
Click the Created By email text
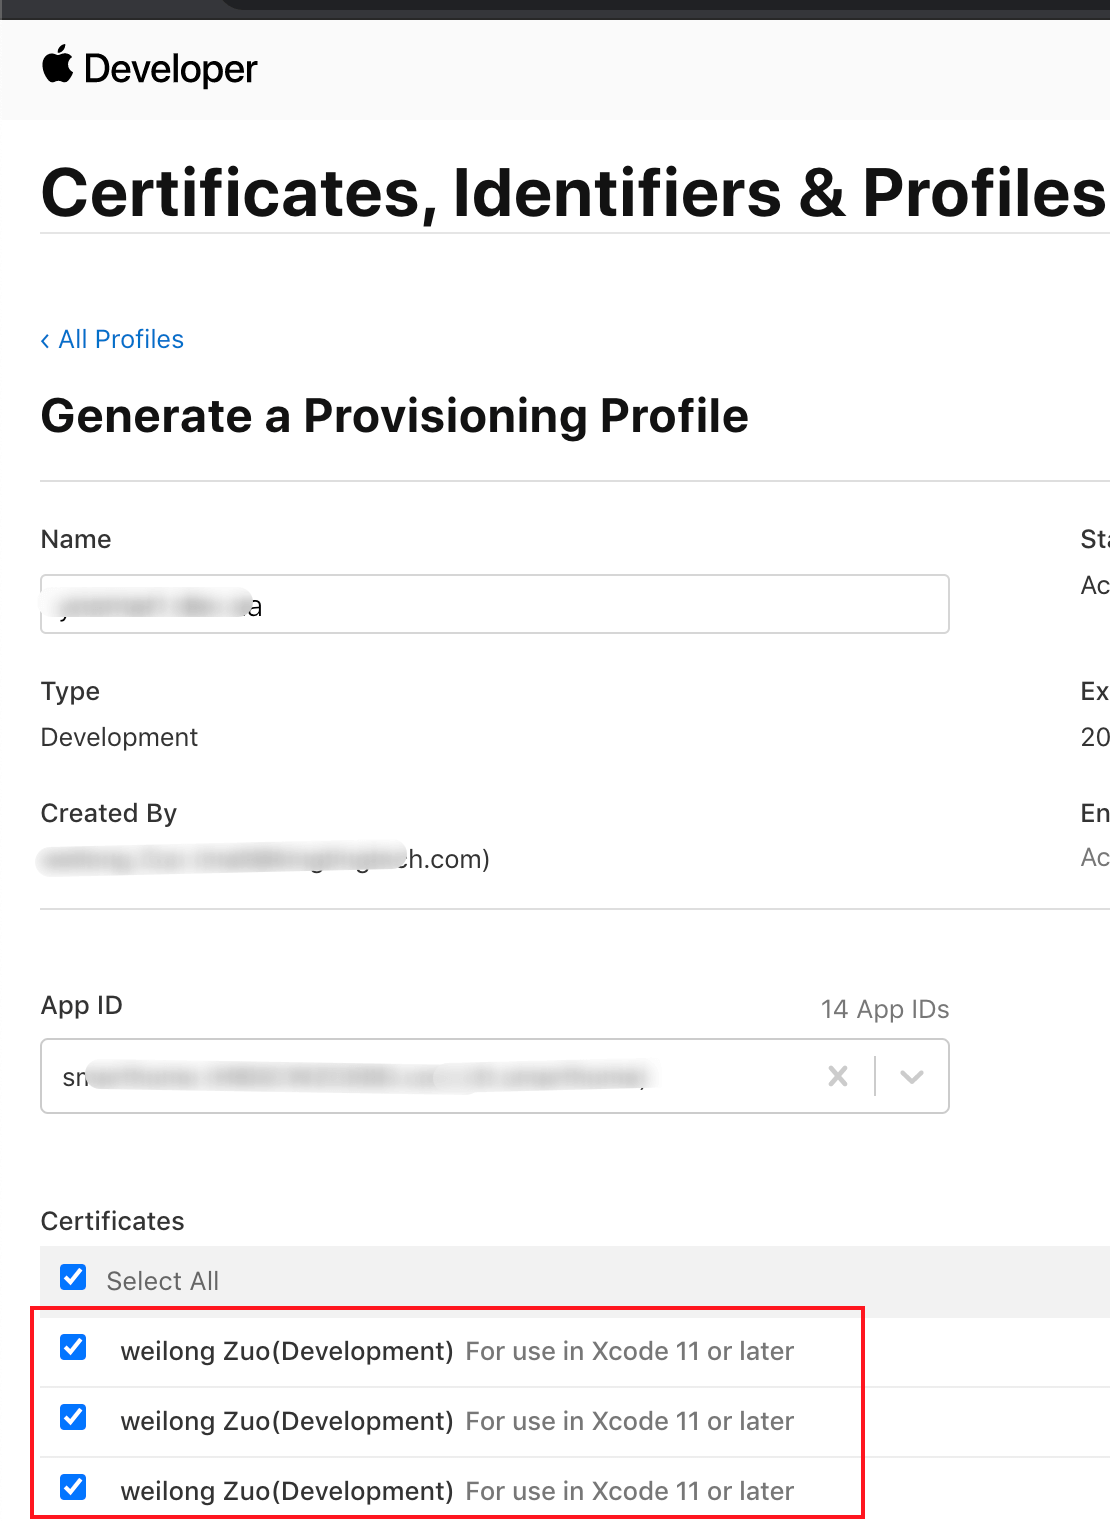coord(264,859)
